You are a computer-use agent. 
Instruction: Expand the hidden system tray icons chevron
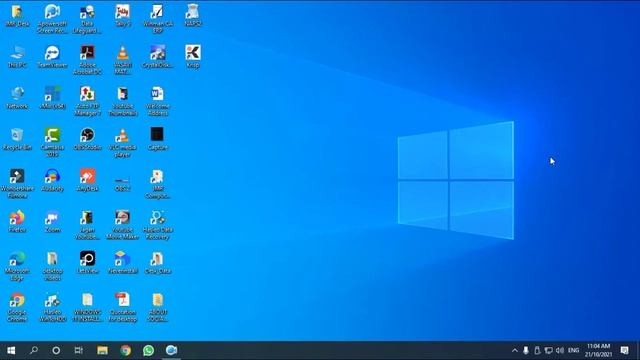coord(515,350)
